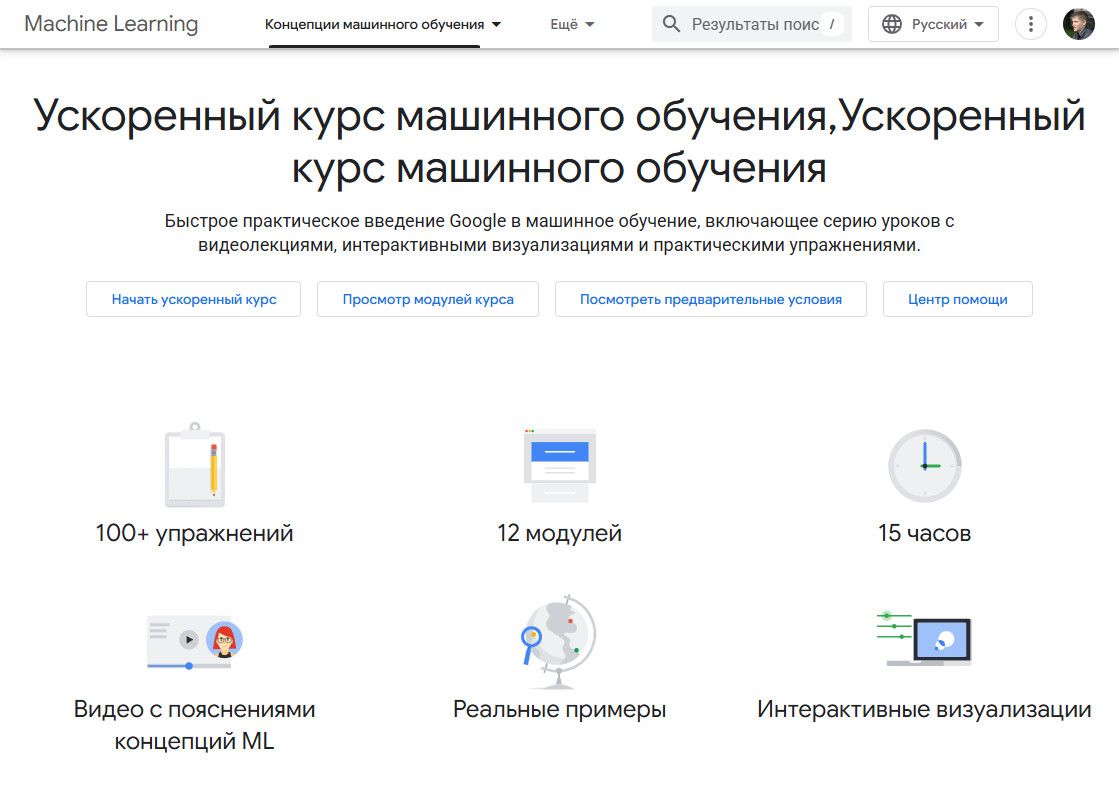Click the clipboard icon above «100+ упражнений»
Screen dimensions: 1119x788
(194, 465)
